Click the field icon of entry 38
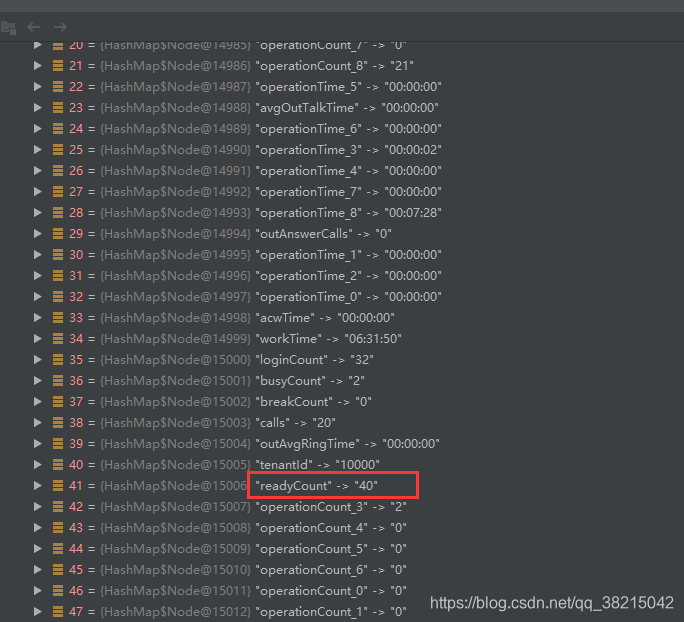The height and width of the screenshot is (622, 684). pos(58,423)
